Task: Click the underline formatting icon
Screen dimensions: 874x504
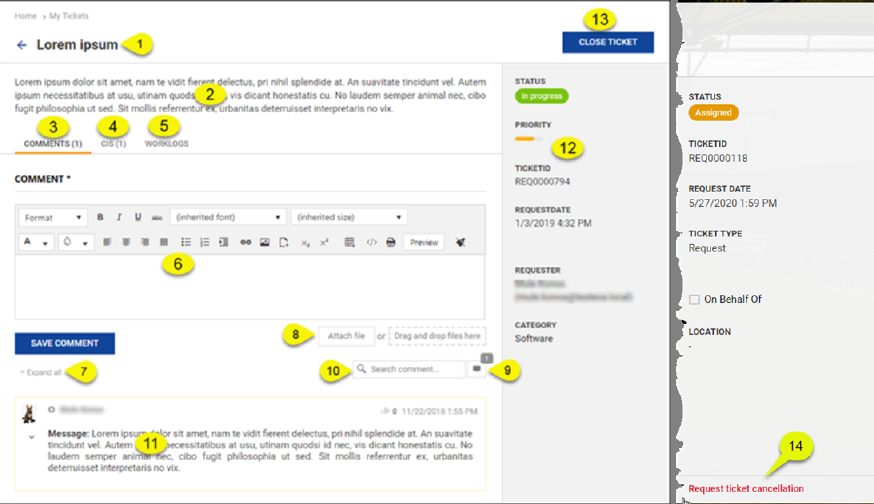Action: coord(137,217)
